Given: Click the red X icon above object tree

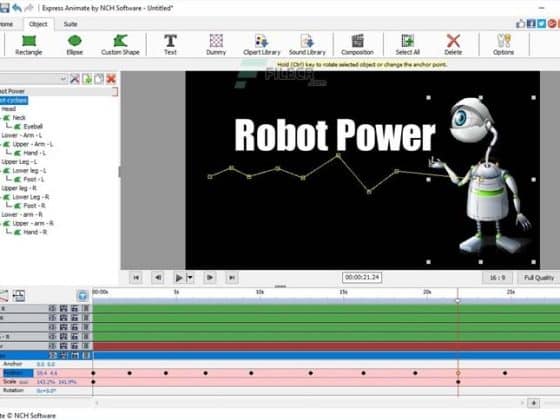Looking at the screenshot, I should click(111, 79).
